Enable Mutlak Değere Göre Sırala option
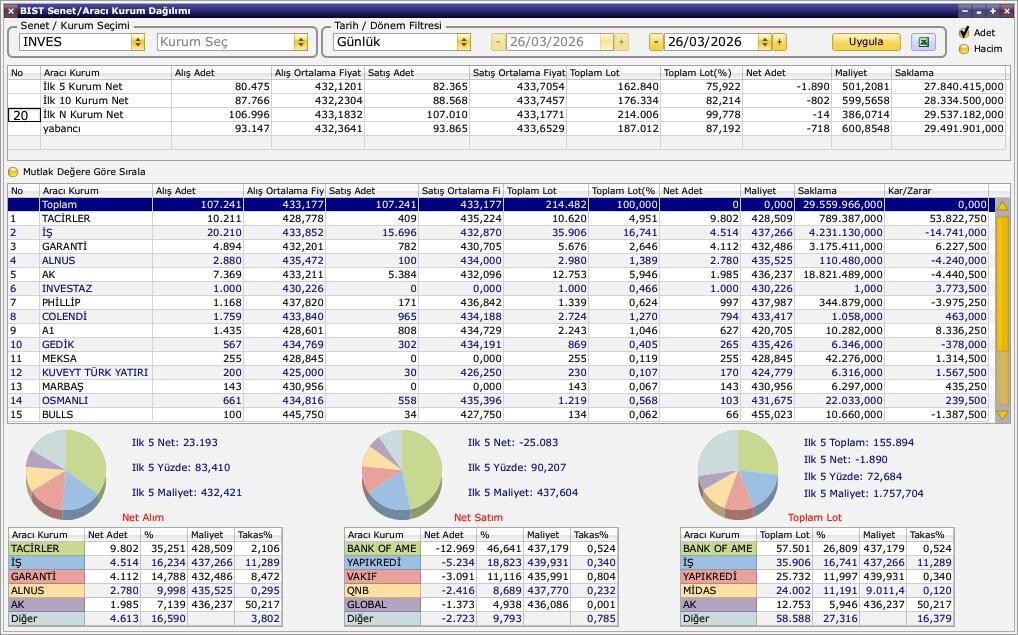The width and height of the screenshot is (1018, 635). (x=14, y=172)
